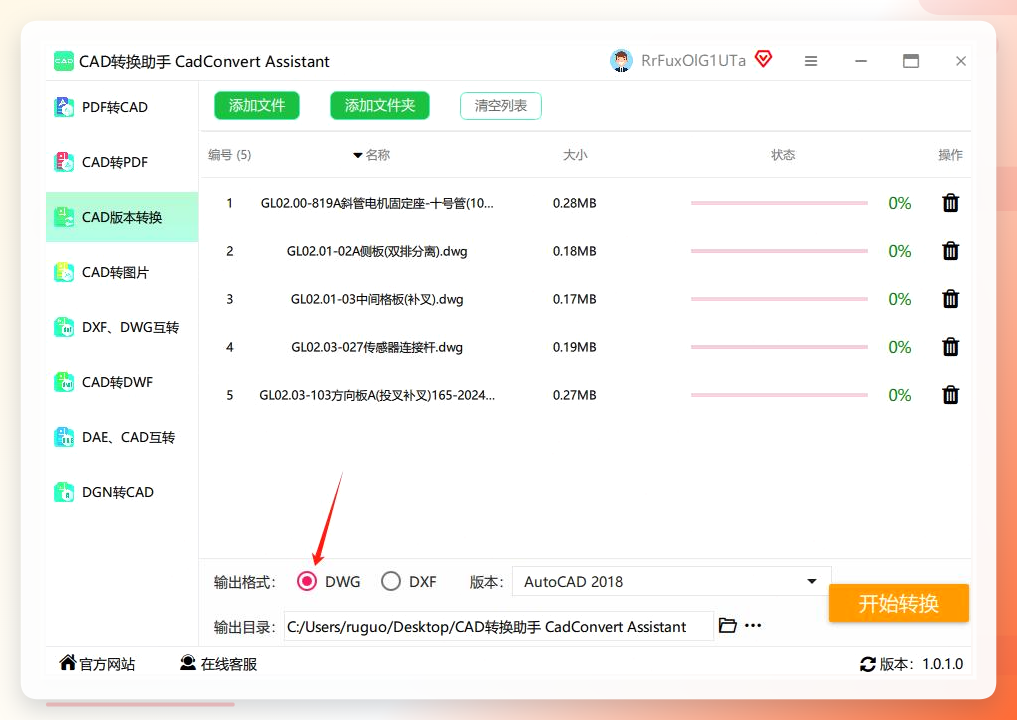The width and height of the screenshot is (1017, 720).
Task: Open the 官方网站 link
Action: pos(97,664)
